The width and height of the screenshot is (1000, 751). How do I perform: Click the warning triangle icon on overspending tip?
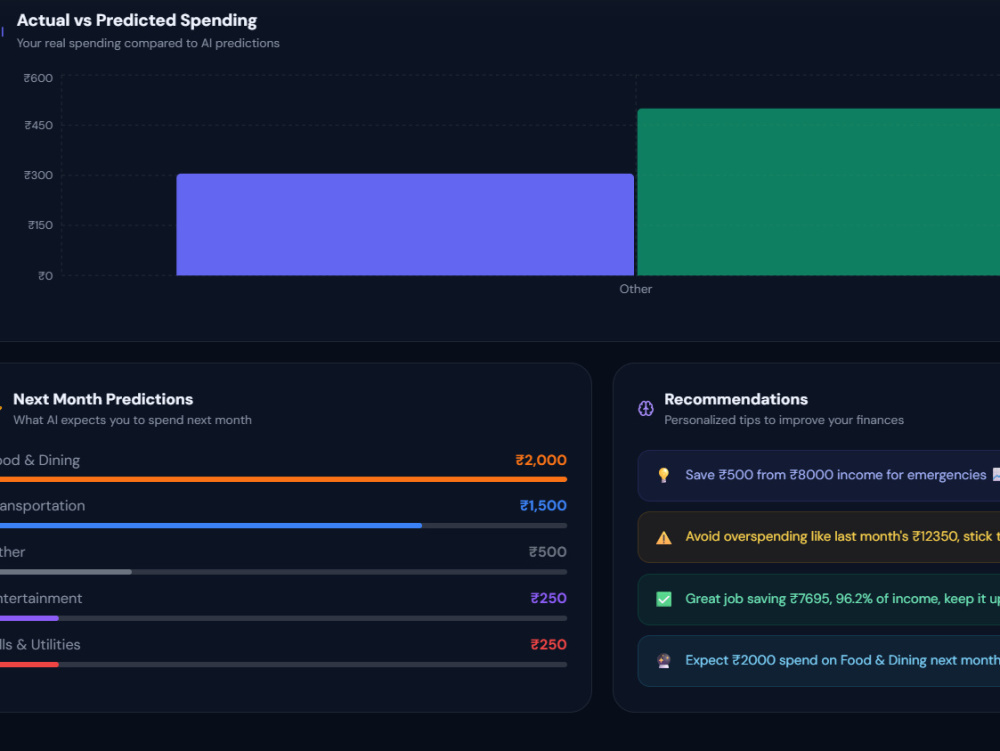(663, 537)
